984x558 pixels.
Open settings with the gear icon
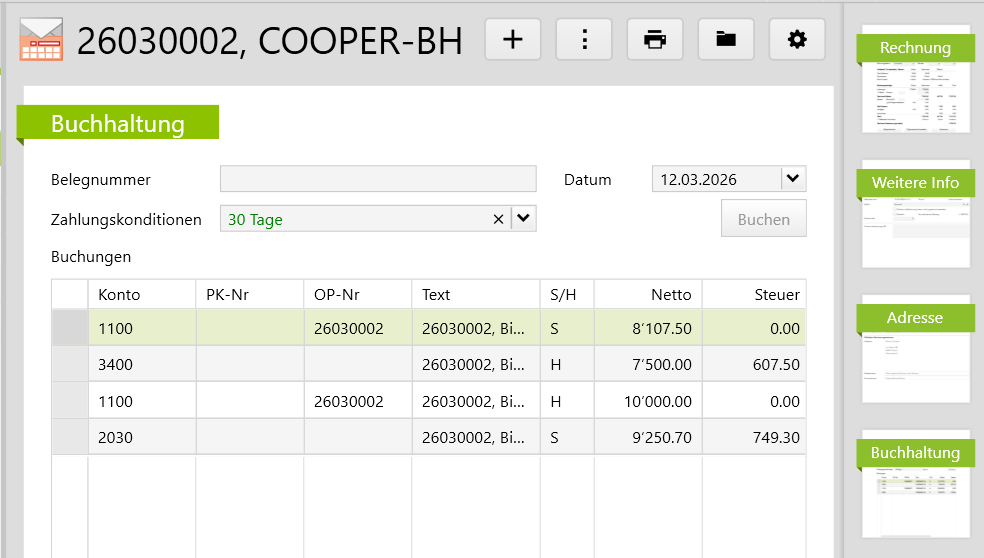(797, 40)
